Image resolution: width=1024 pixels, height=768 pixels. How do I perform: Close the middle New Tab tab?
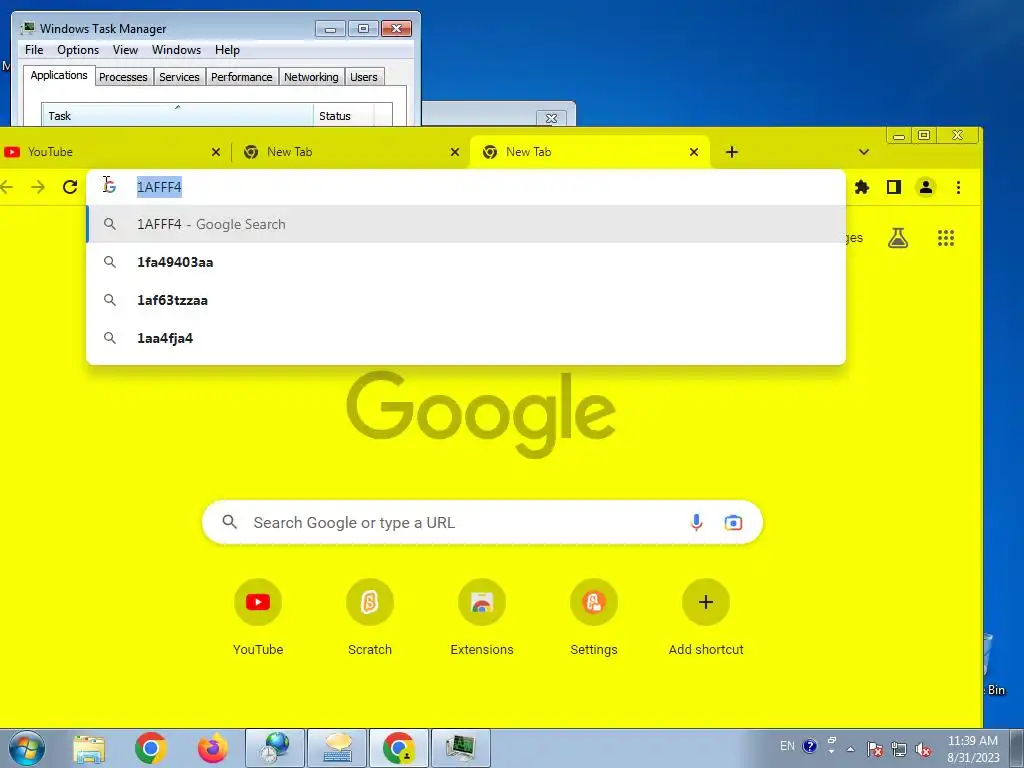(x=455, y=152)
